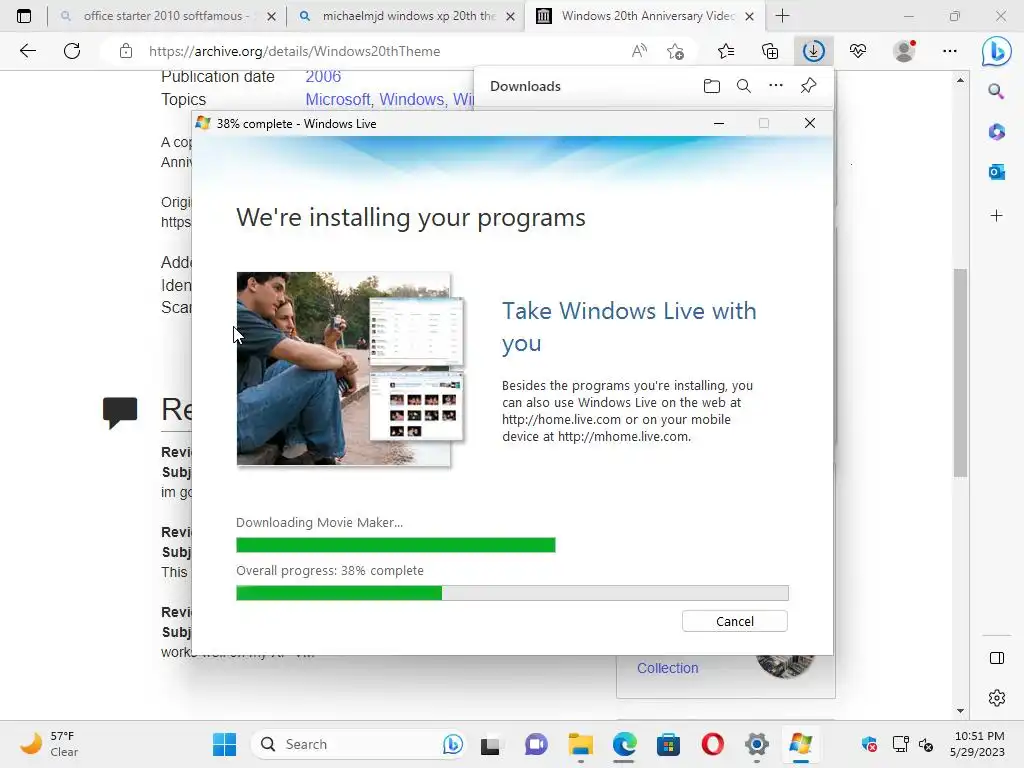Open Settings gear on taskbar
The height and width of the screenshot is (768, 1024).
(757, 744)
